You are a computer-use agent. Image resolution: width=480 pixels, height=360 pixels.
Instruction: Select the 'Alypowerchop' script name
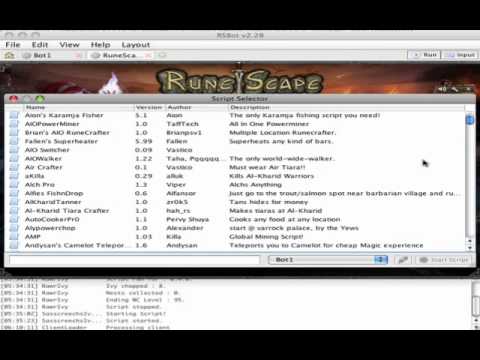click(x=50, y=228)
